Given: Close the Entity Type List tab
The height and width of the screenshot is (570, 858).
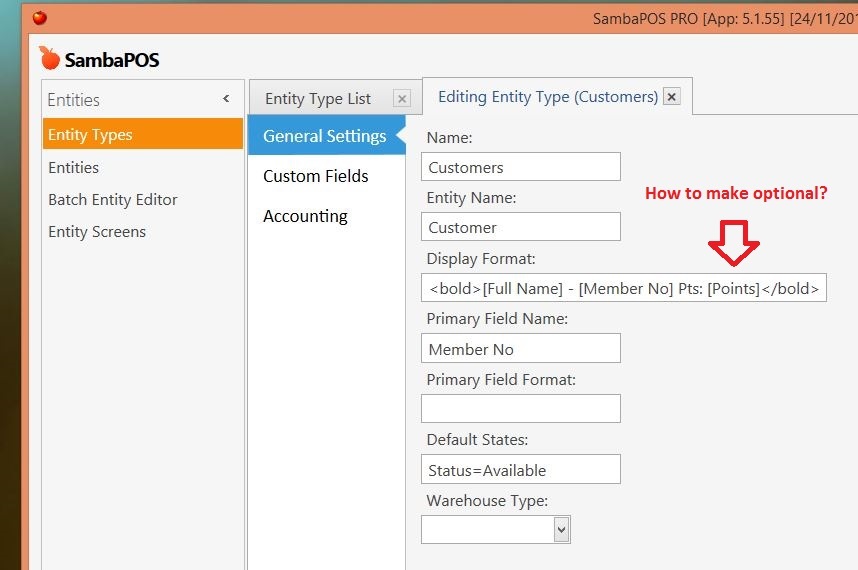Looking at the screenshot, I should pyautogui.click(x=402, y=98).
